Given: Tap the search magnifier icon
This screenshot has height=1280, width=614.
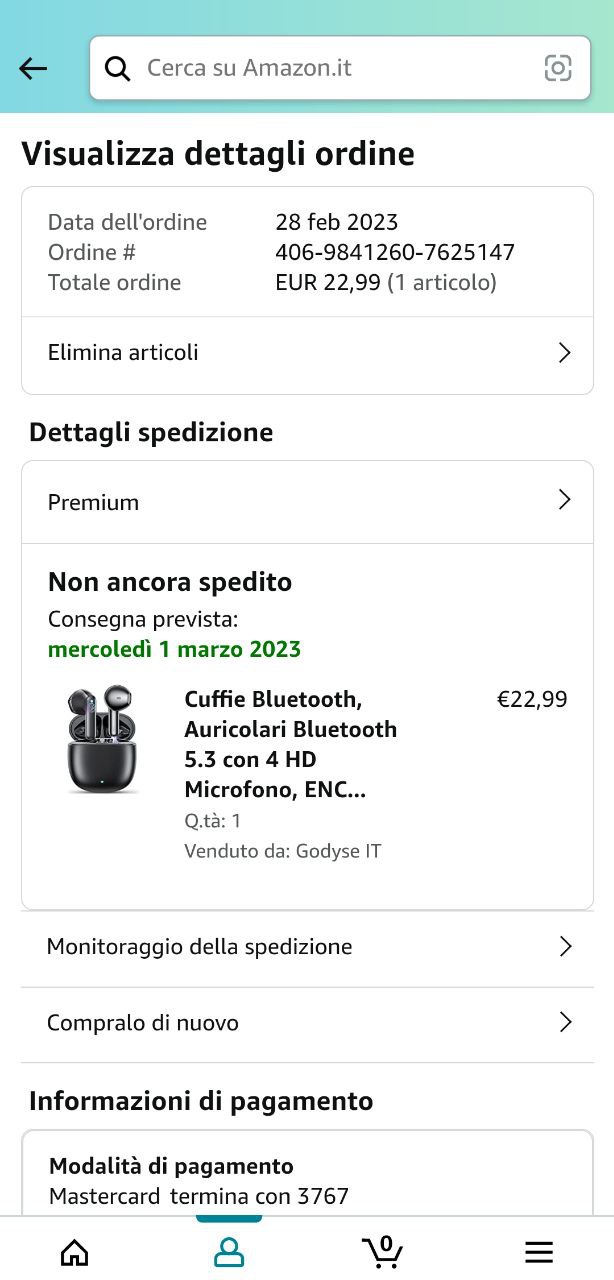Looking at the screenshot, I should tap(118, 68).
